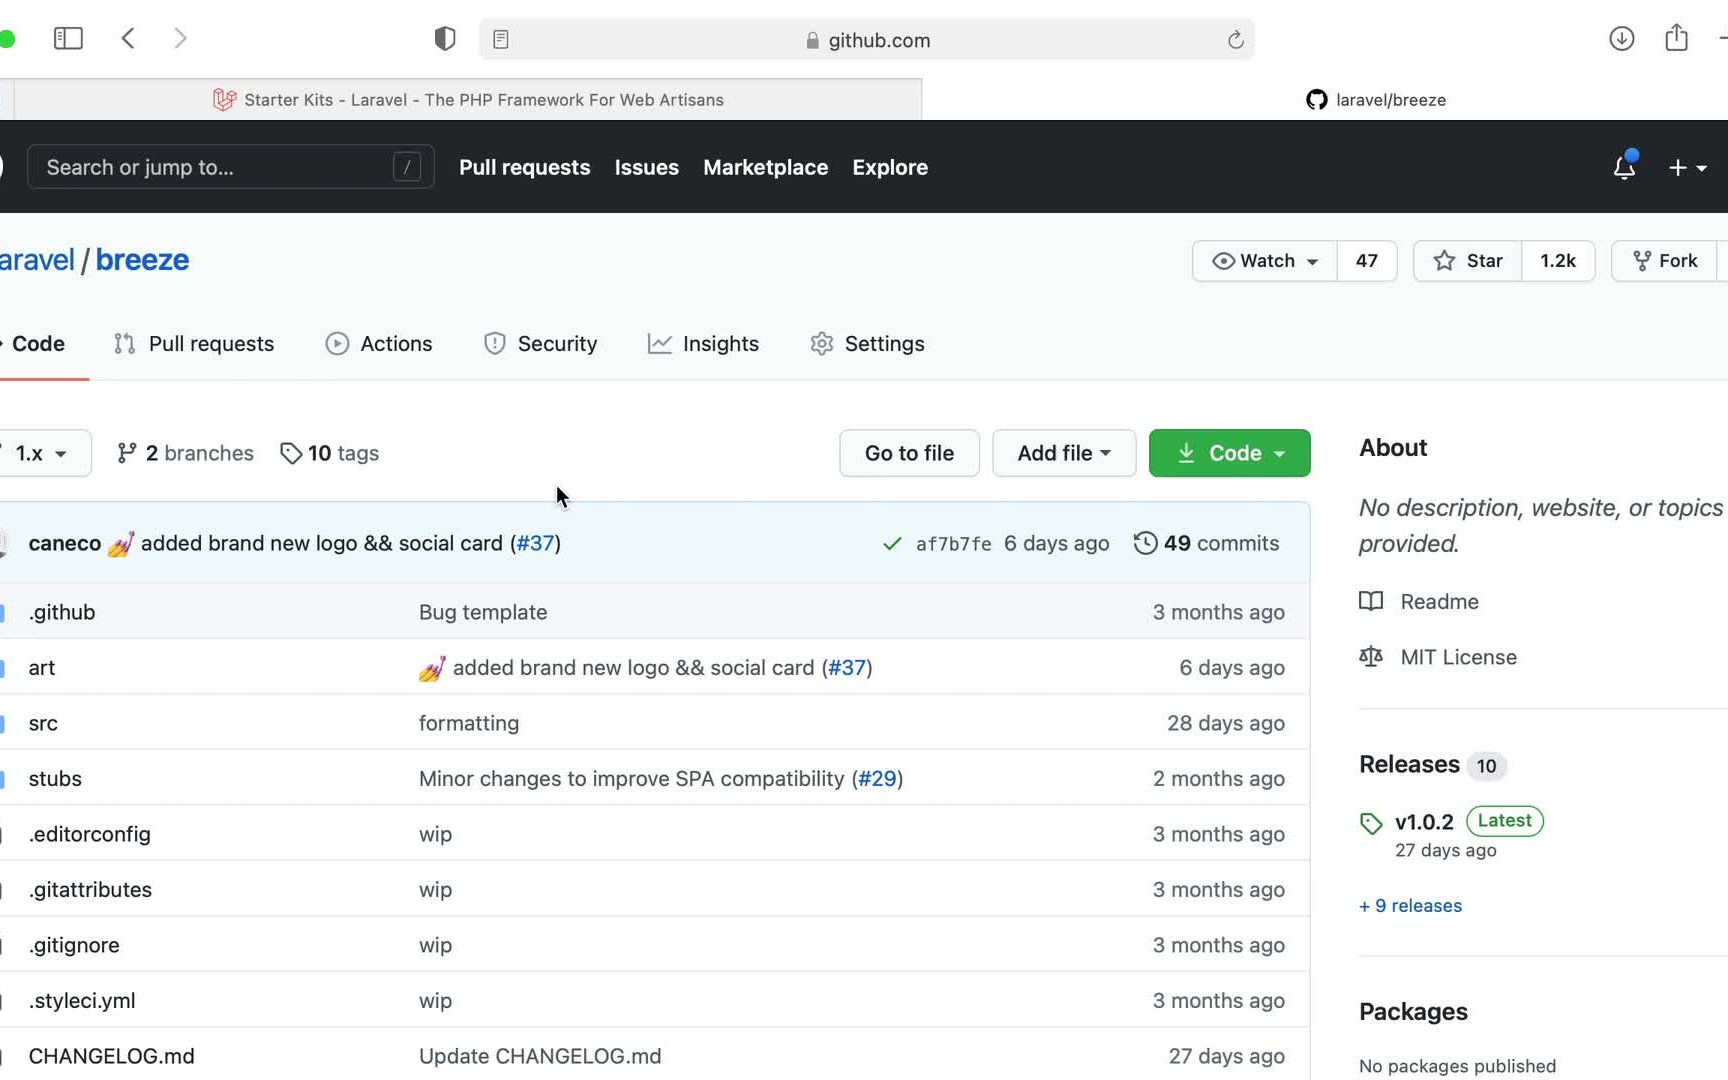Screen dimensions: 1728x1080
Task: Switch to the Starter Kits Laravel browser tab
Action: click(468, 100)
